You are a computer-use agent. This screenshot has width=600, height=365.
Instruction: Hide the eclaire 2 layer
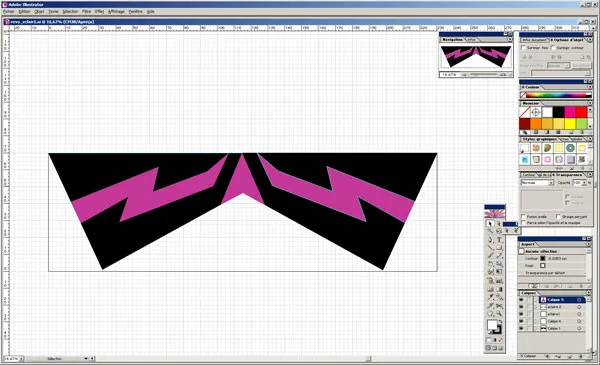(x=521, y=307)
